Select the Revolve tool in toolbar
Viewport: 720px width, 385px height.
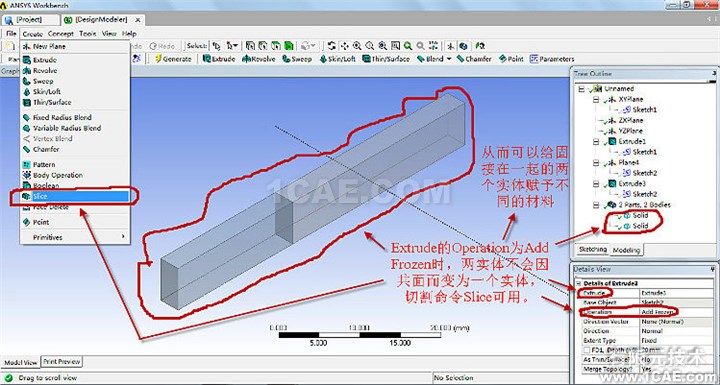(x=259, y=59)
